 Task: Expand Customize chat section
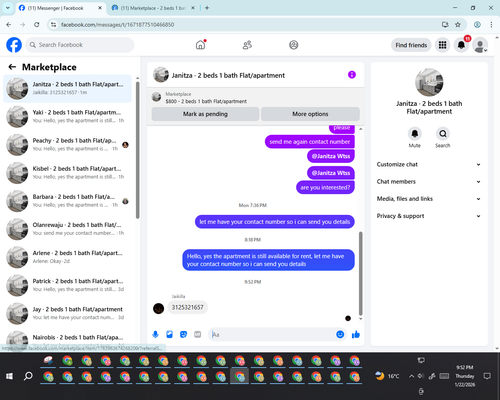coord(429,164)
